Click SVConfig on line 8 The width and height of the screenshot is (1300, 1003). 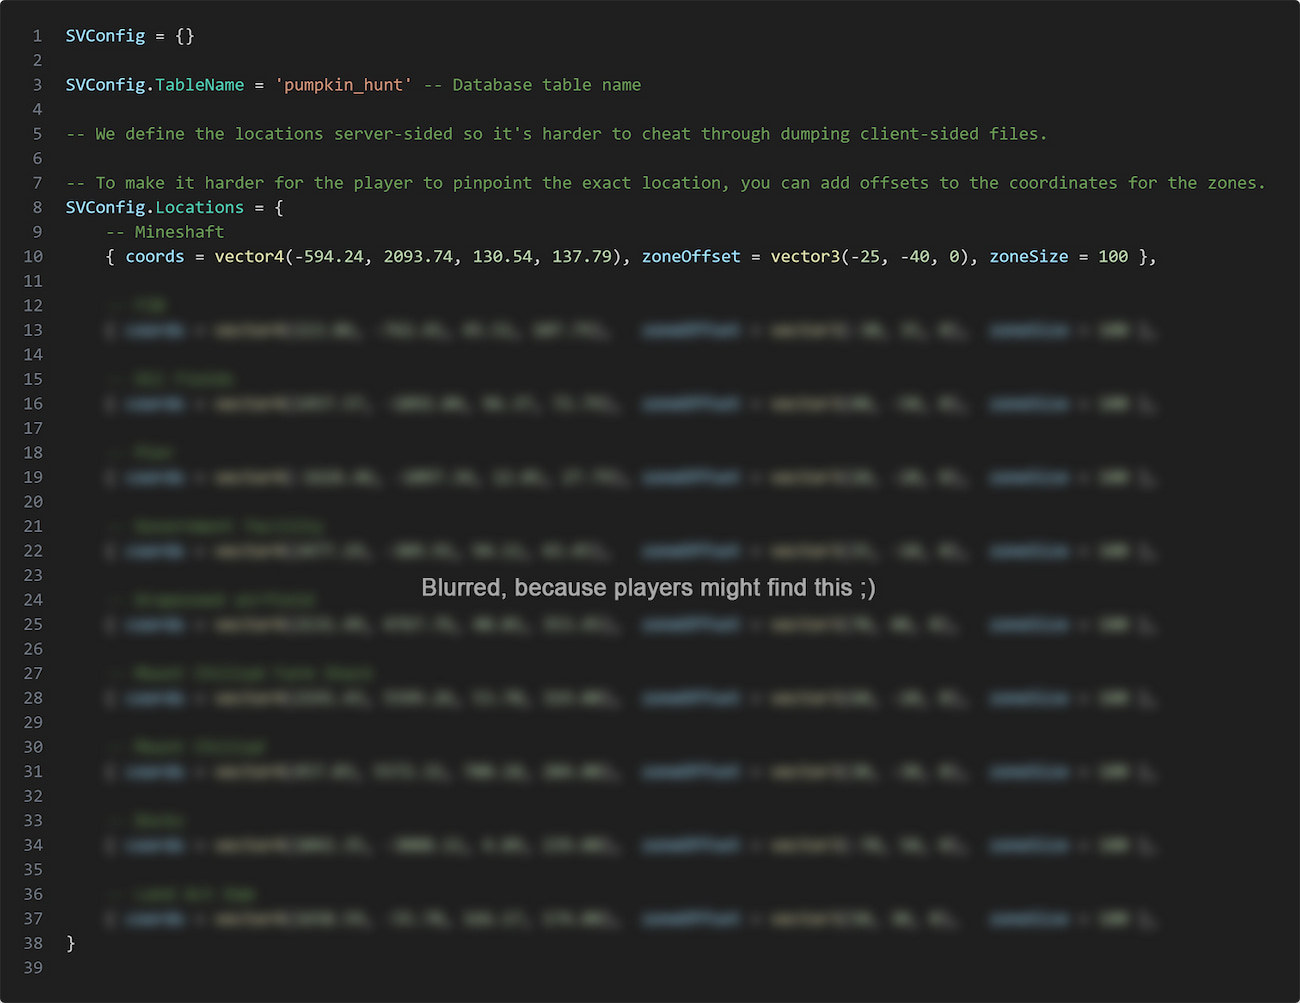[105, 208]
